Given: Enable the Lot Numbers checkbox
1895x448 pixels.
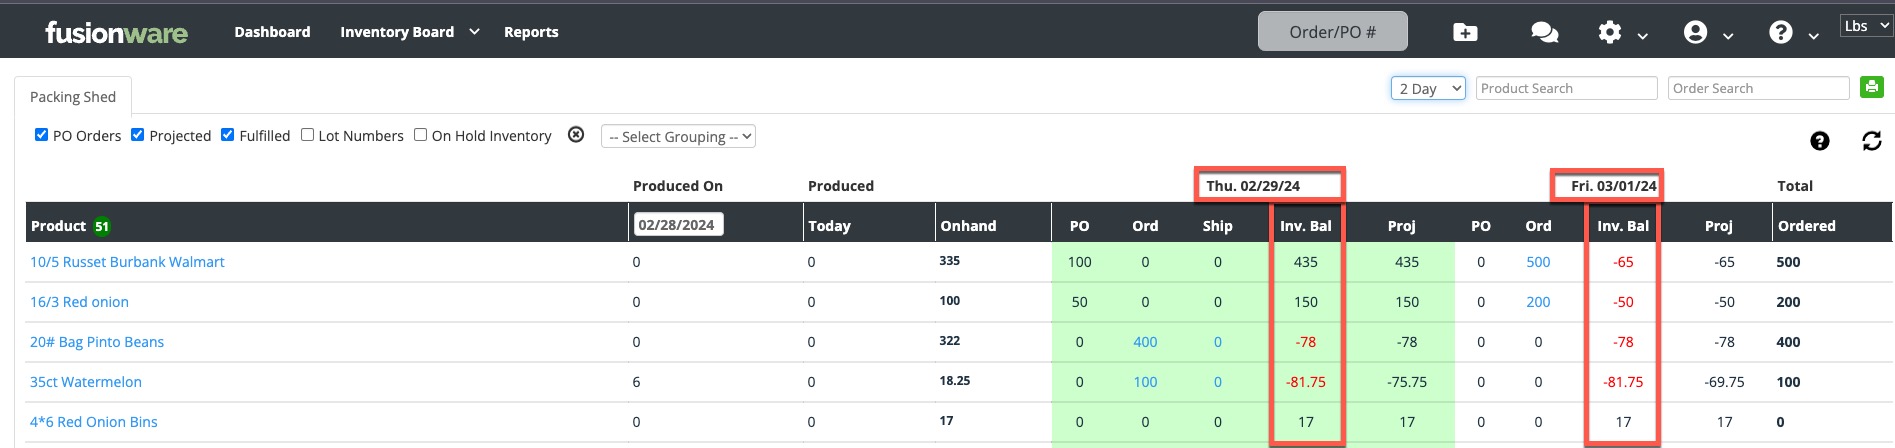Looking at the screenshot, I should (x=308, y=135).
